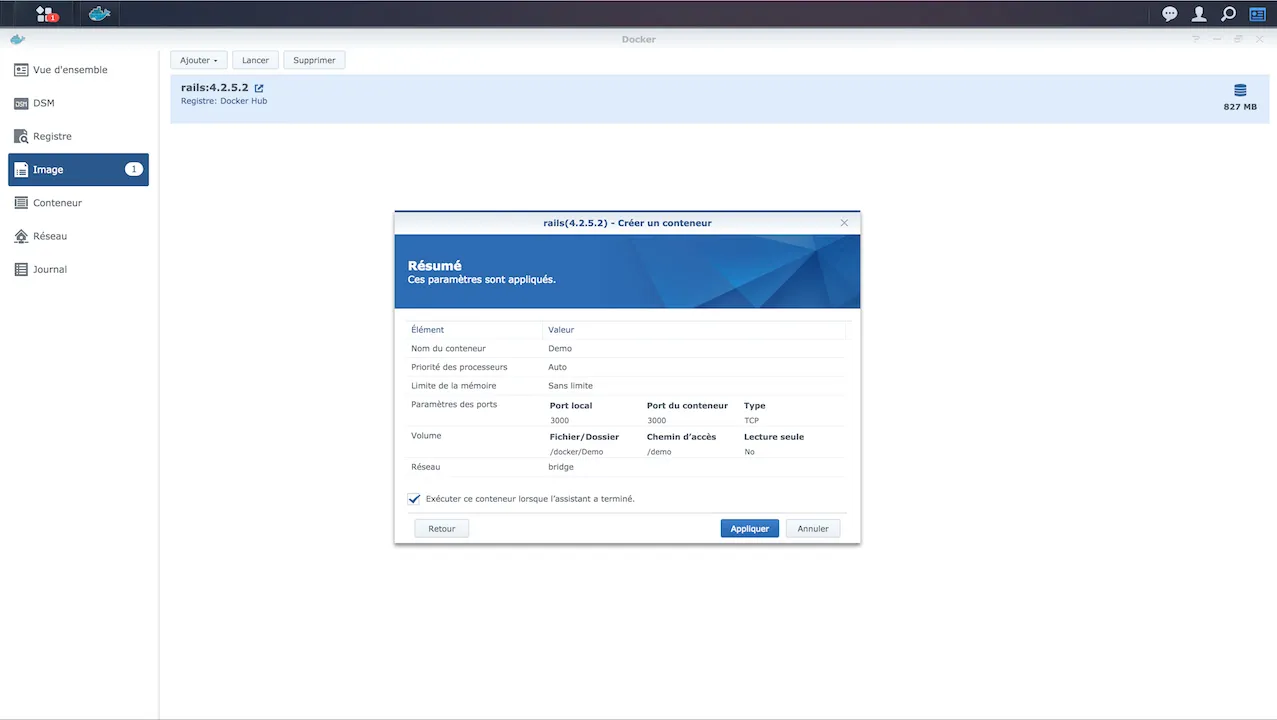Click the '/demo' access path value
The height and width of the screenshot is (720, 1277).
tap(659, 452)
